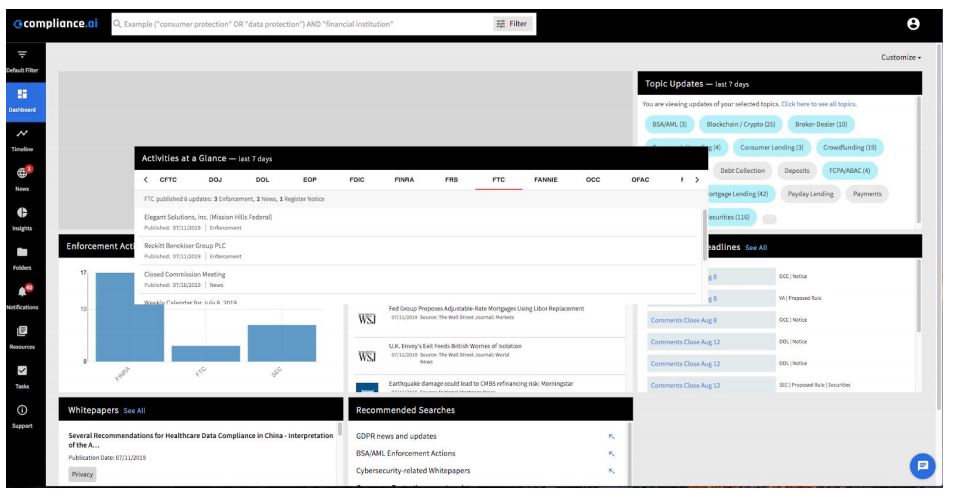Viewport: 954px width, 499px height.
Task: Open See All link for Whitepapers
Action: pyautogui.click(x=134, y=411)
